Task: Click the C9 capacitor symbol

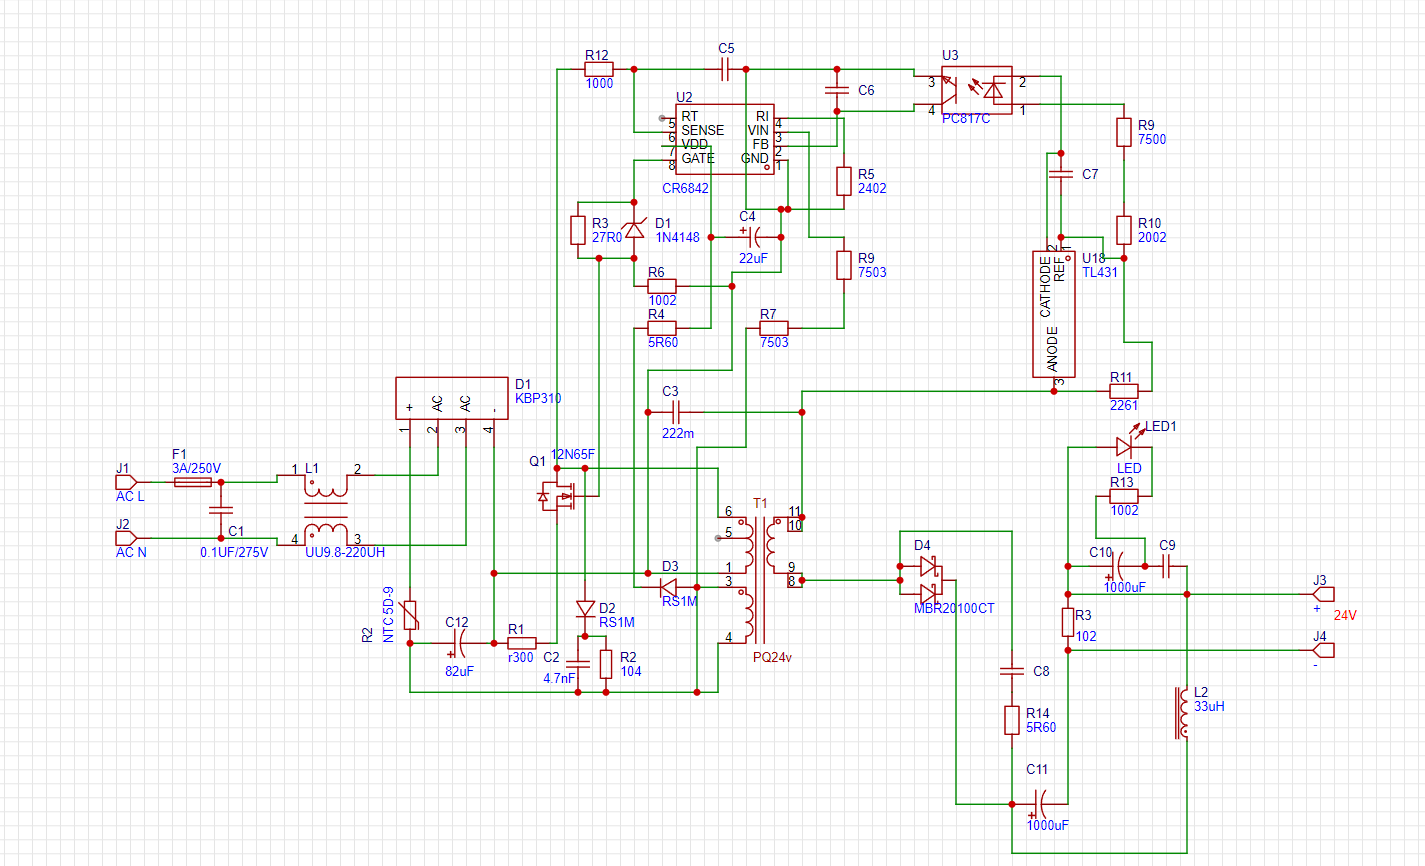Action: point(1166,566)
